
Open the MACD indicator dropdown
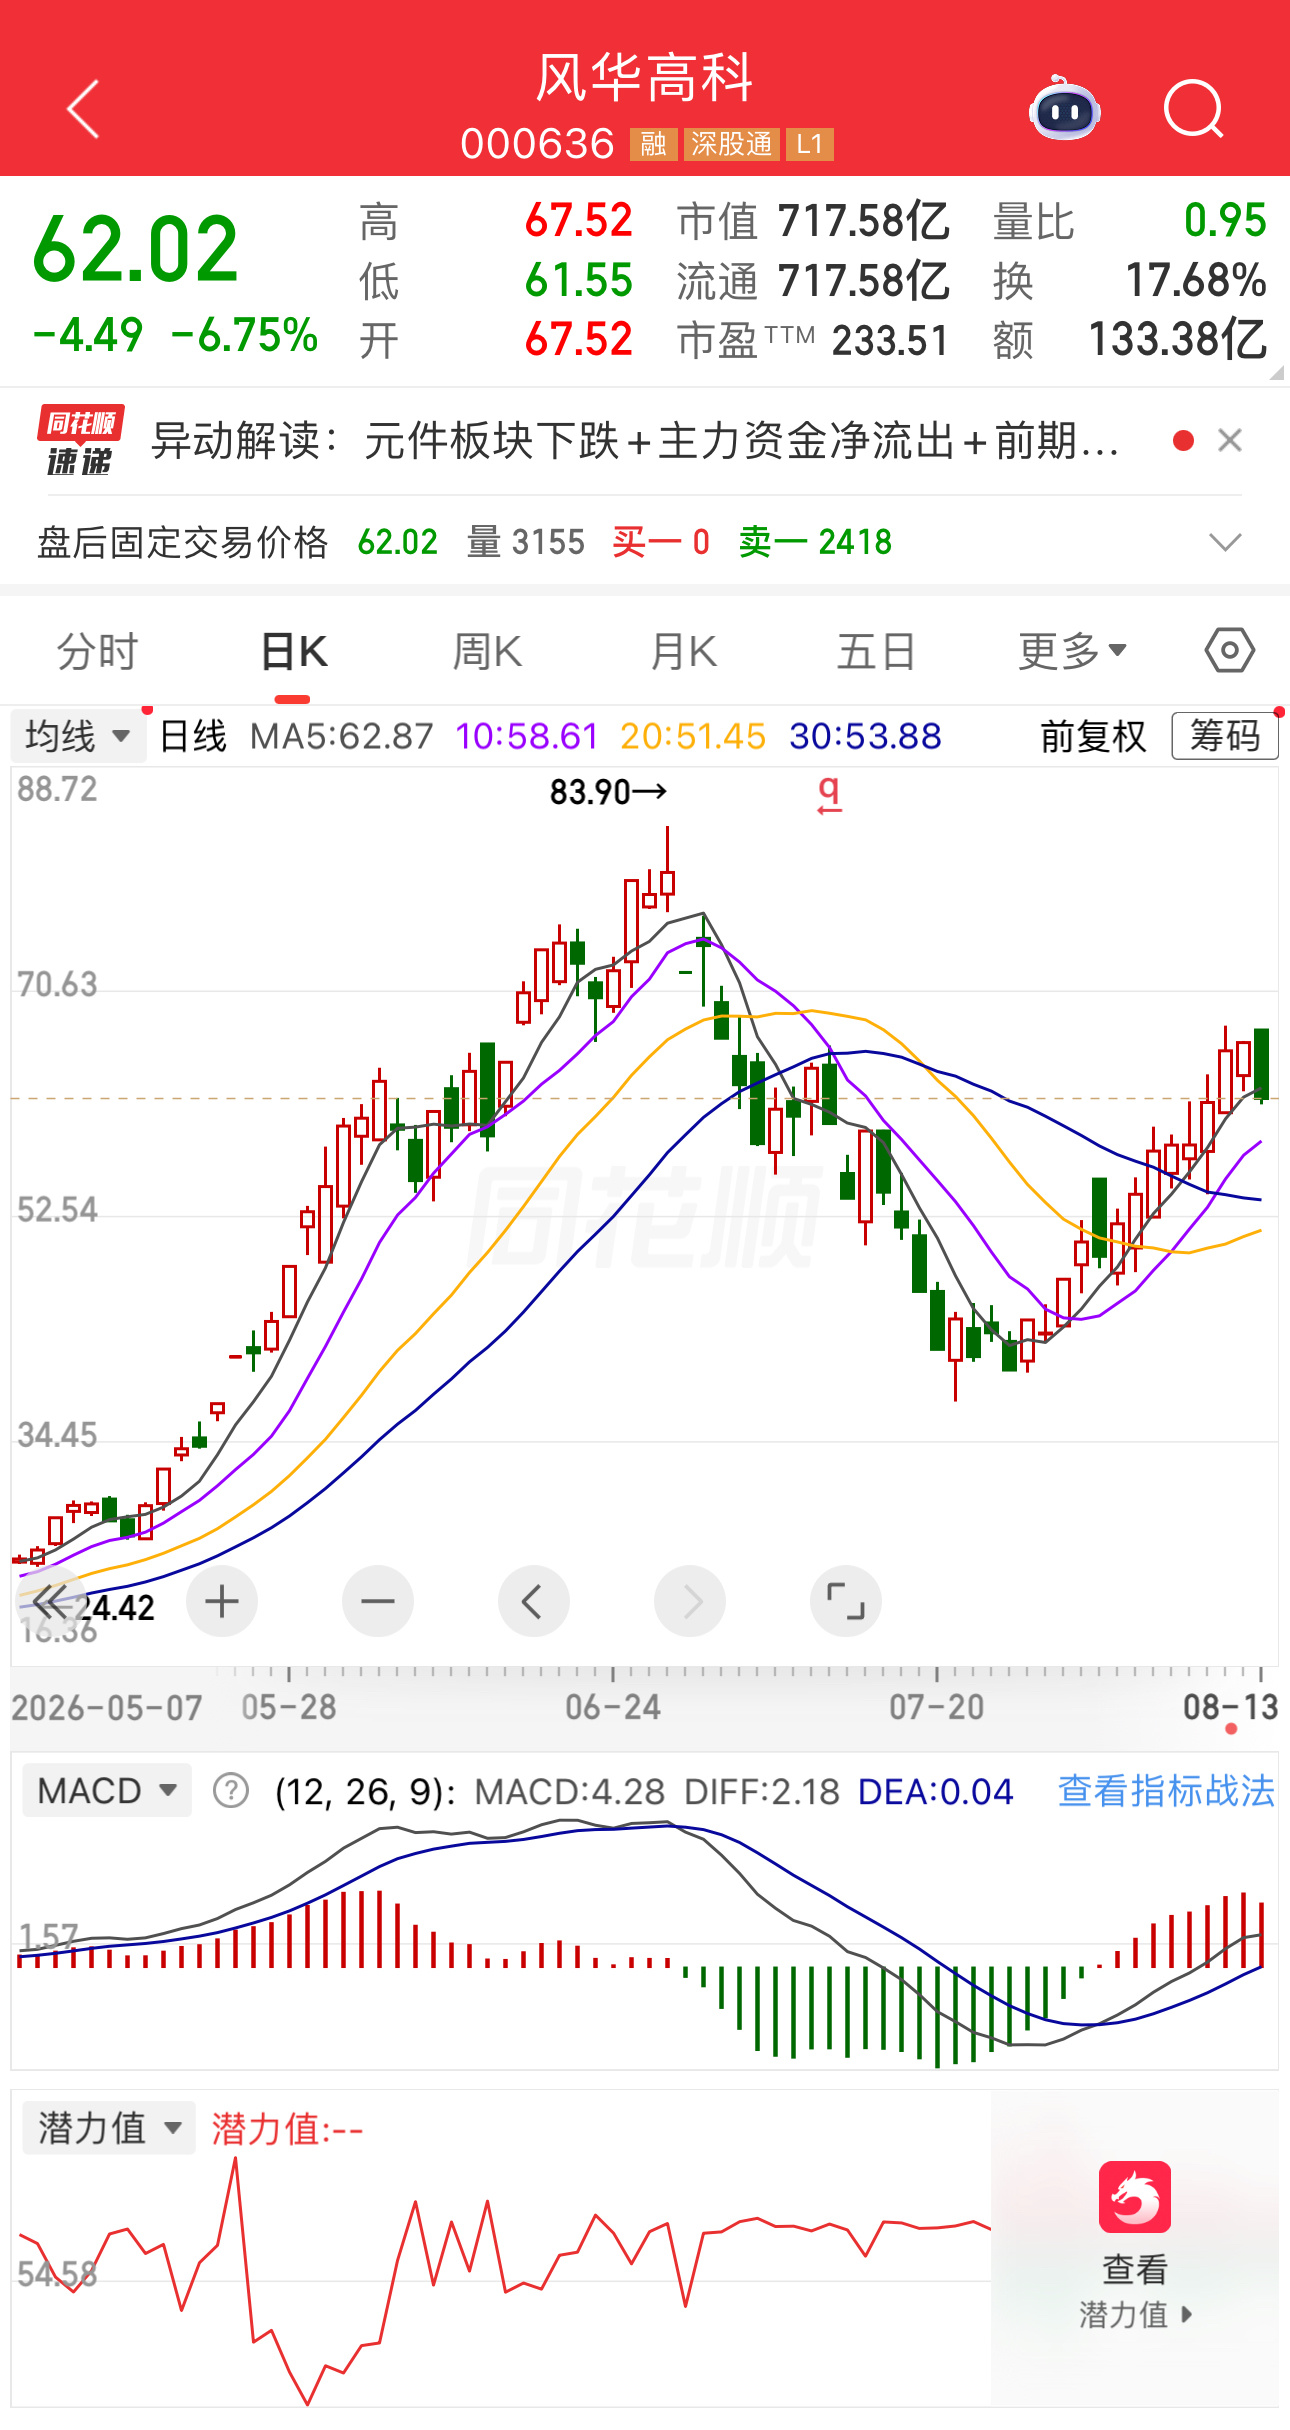107,1790
